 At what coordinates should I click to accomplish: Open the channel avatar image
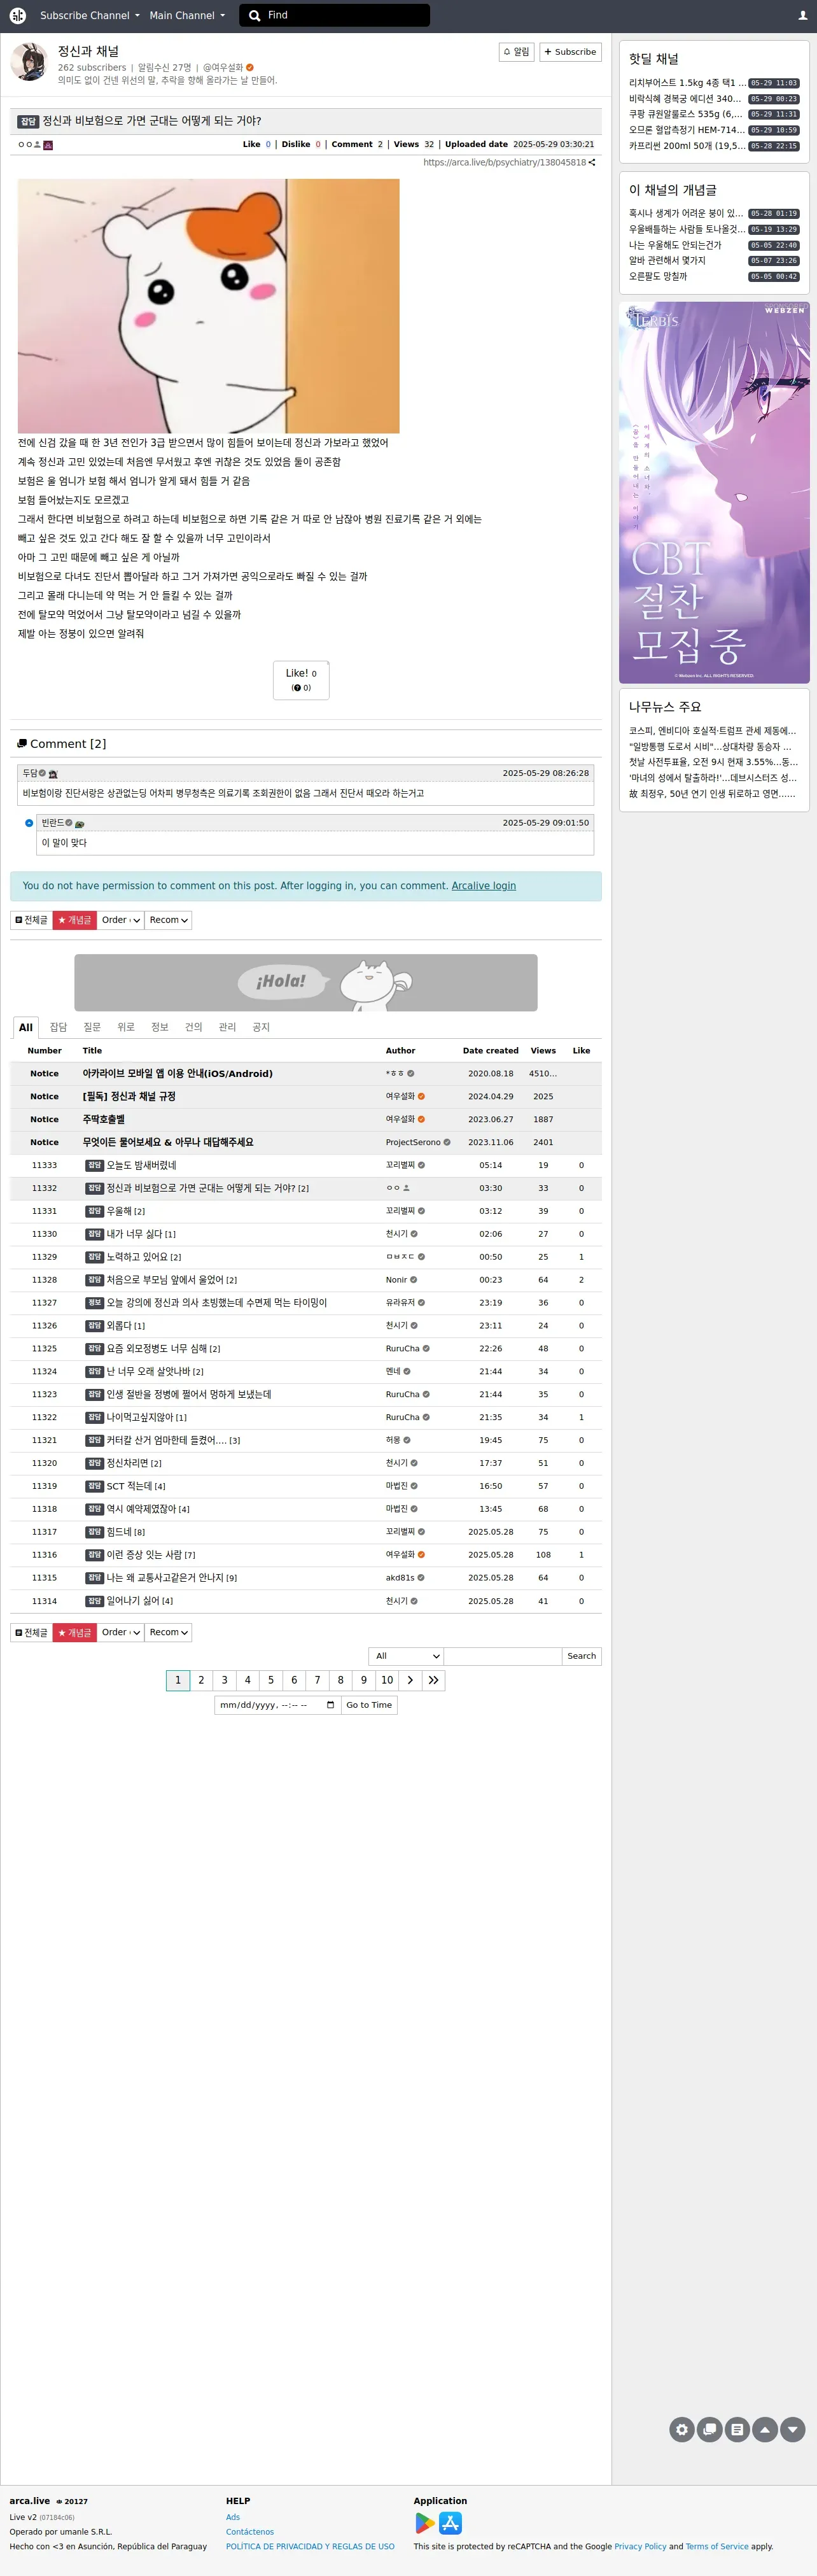29,62
